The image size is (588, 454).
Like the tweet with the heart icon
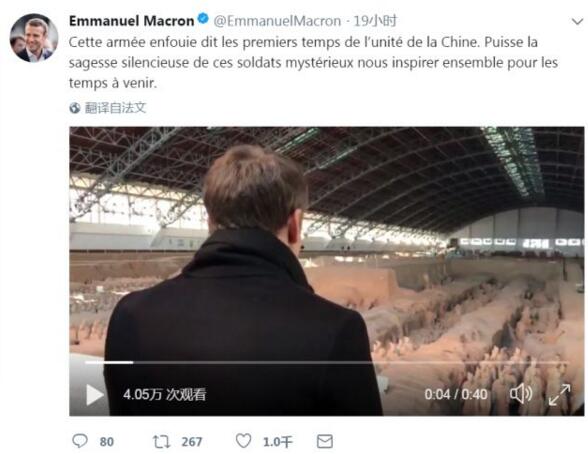pyautogui.click(x=244, y=441)
